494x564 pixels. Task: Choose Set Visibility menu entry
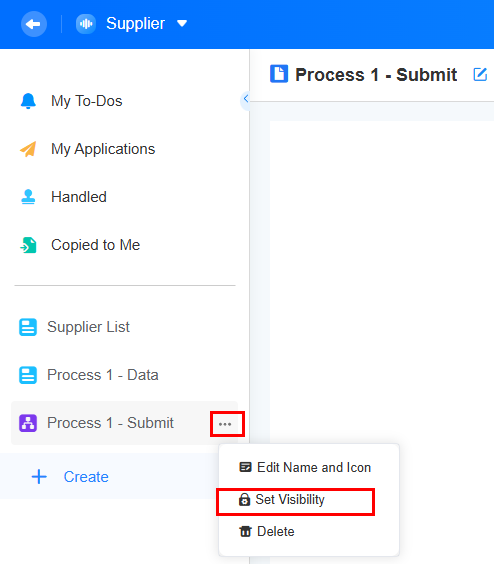tap(282, 500)
